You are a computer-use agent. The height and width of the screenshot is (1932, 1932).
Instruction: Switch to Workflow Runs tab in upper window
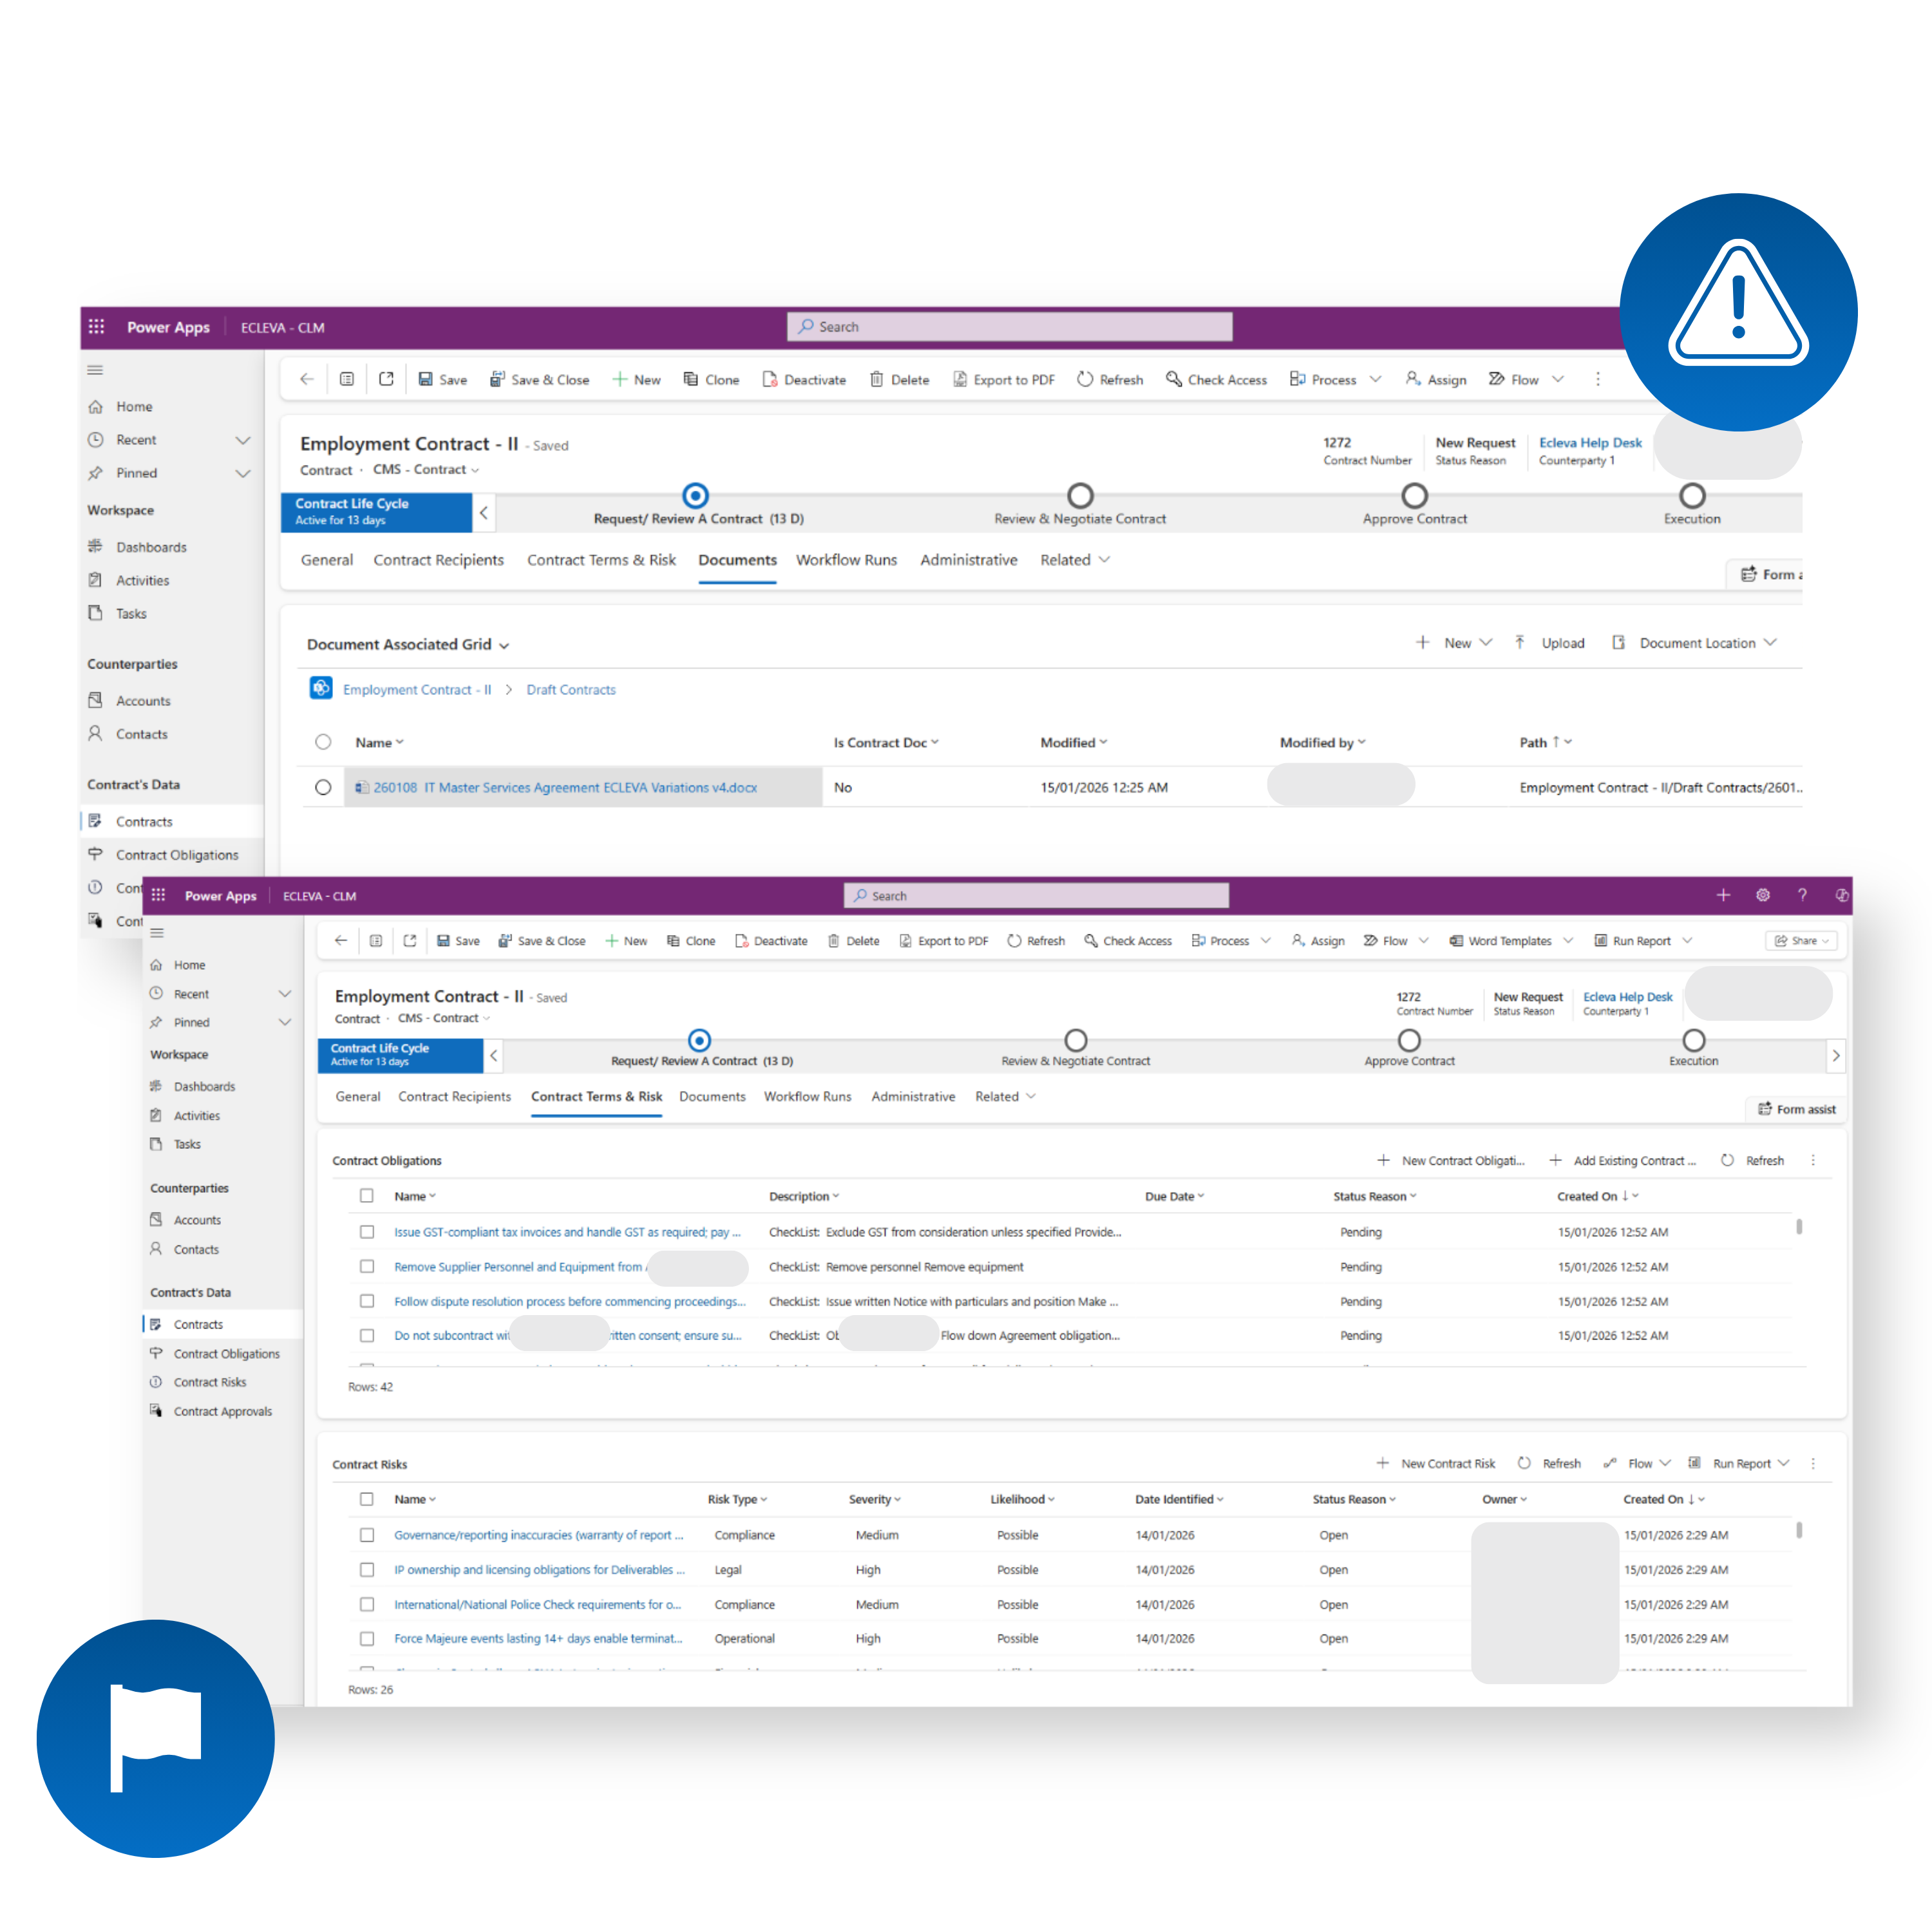[x=846, y=560]
